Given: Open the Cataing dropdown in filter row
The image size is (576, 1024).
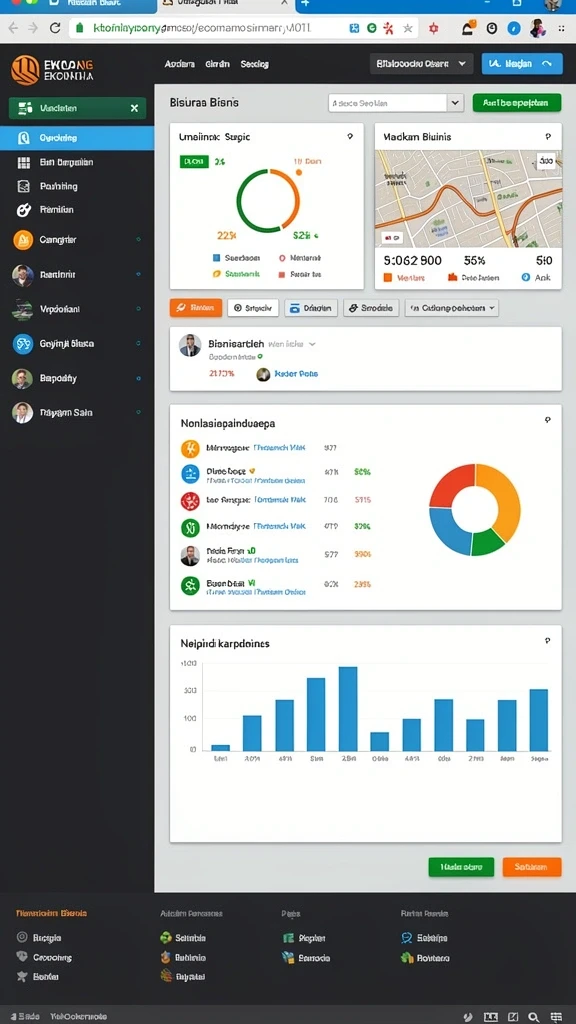Looking at the screenshot, I should tap(452, 308).
